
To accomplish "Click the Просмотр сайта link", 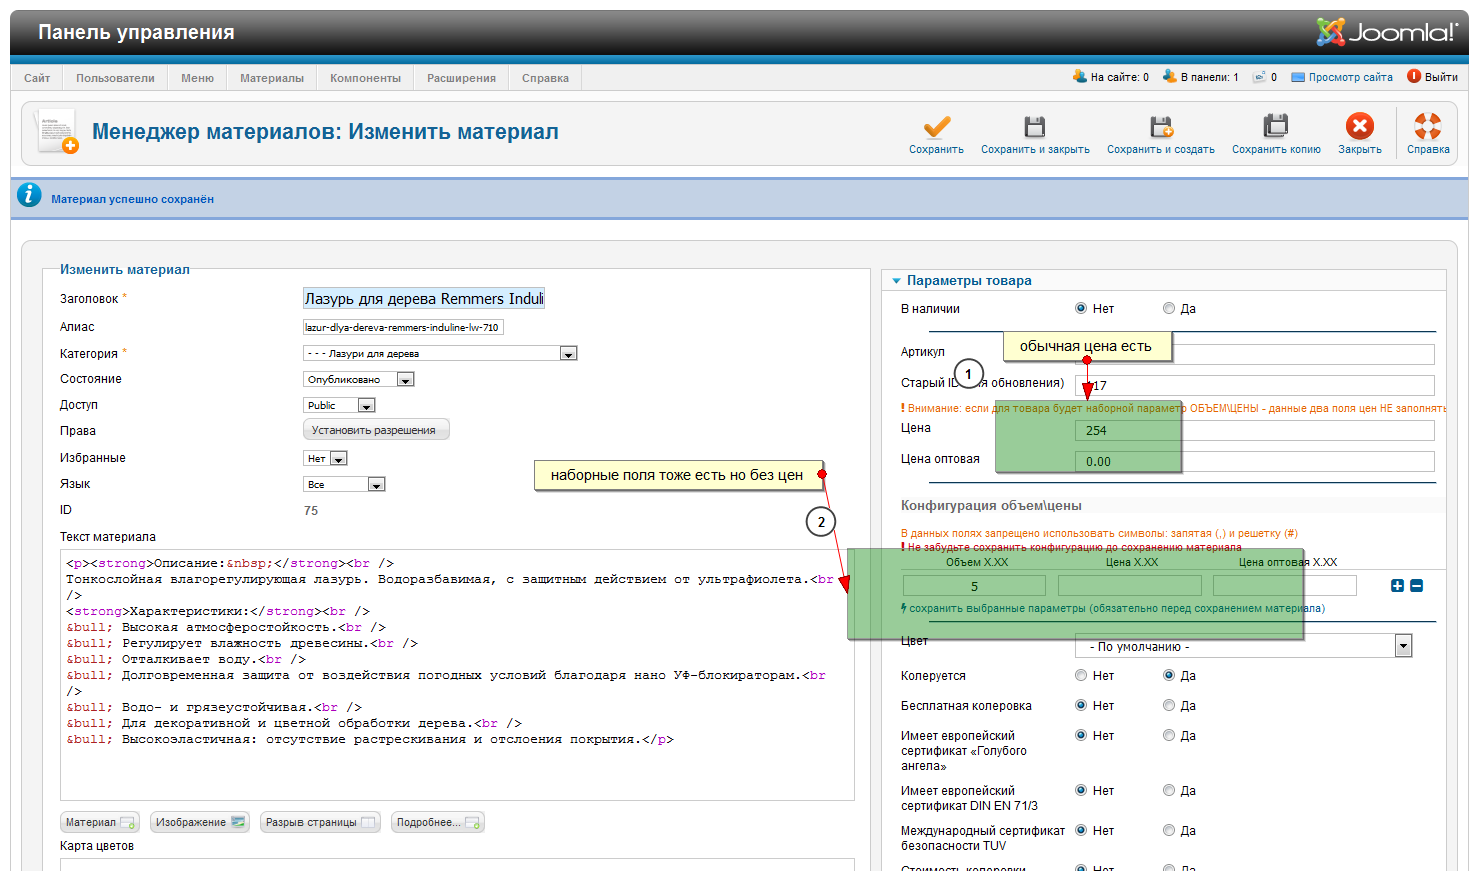I will click(x=1350, y=77).
